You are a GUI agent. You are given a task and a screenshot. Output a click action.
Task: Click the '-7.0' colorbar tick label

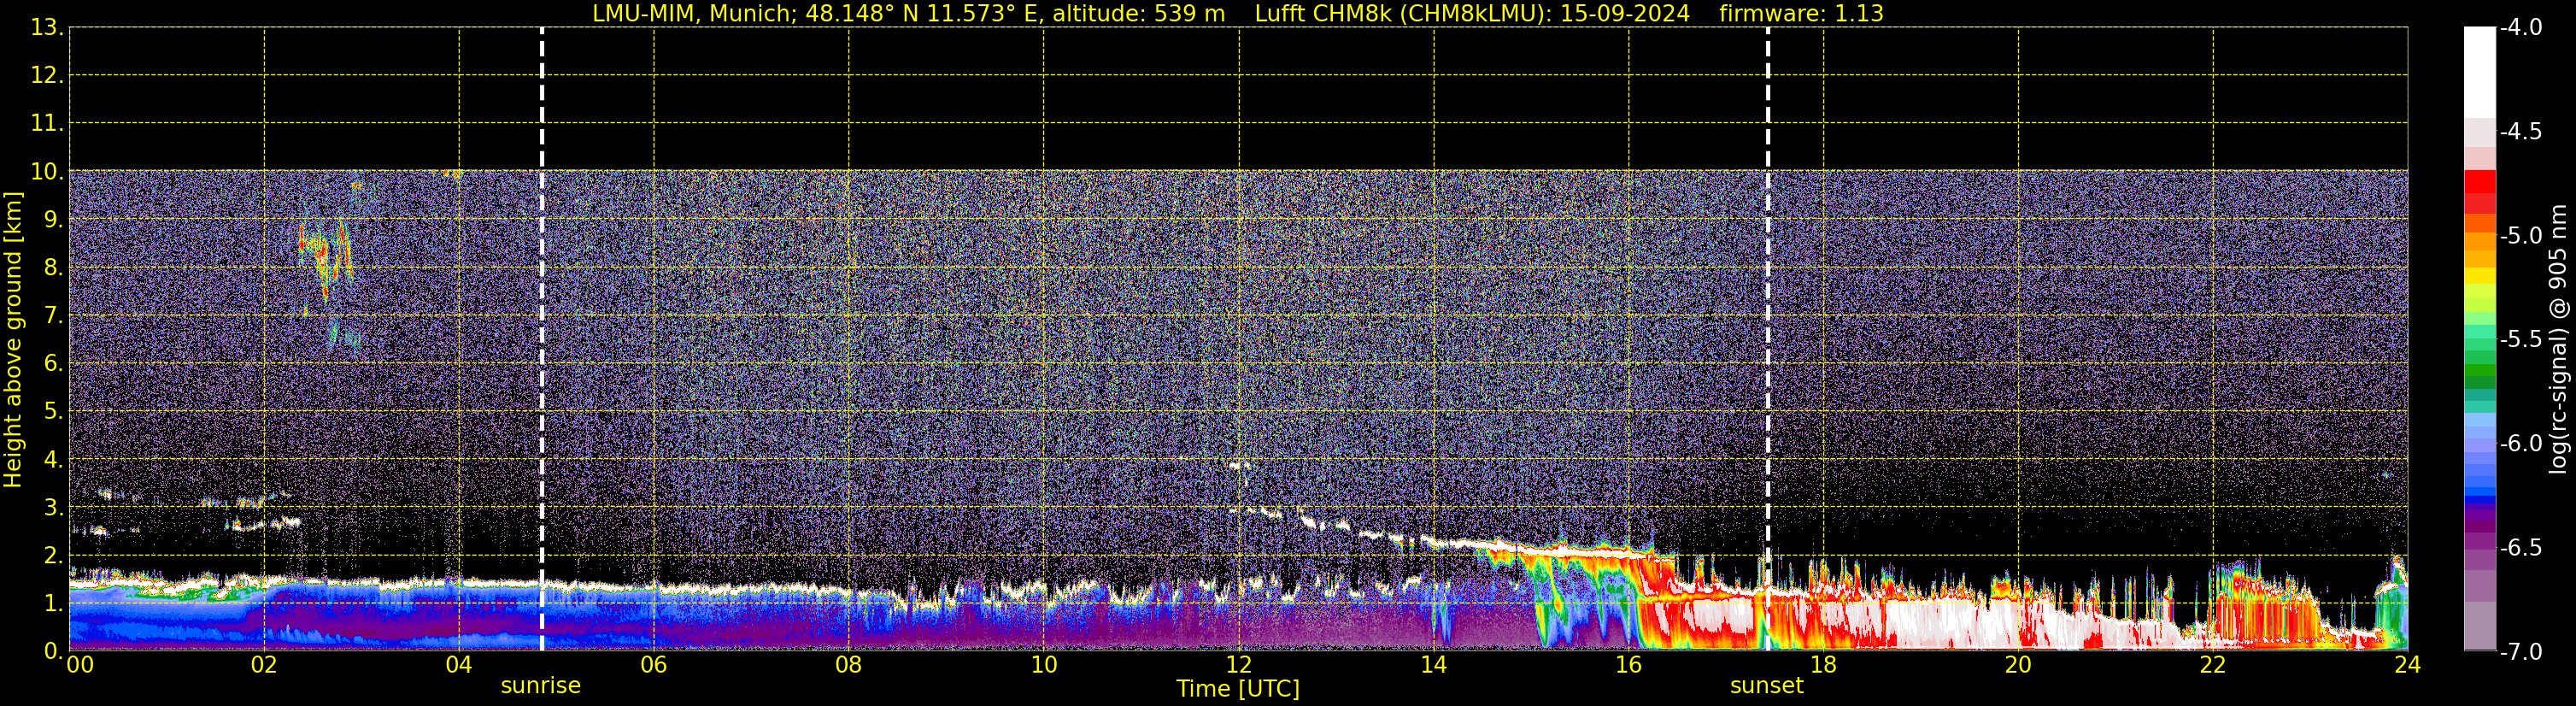tap(2521, 652)
